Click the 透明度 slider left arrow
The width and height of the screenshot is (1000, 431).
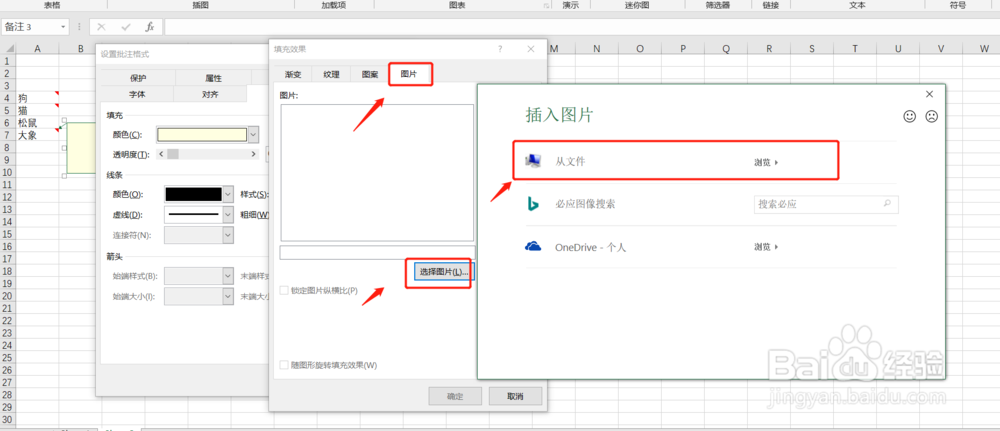tap(160, 154)
